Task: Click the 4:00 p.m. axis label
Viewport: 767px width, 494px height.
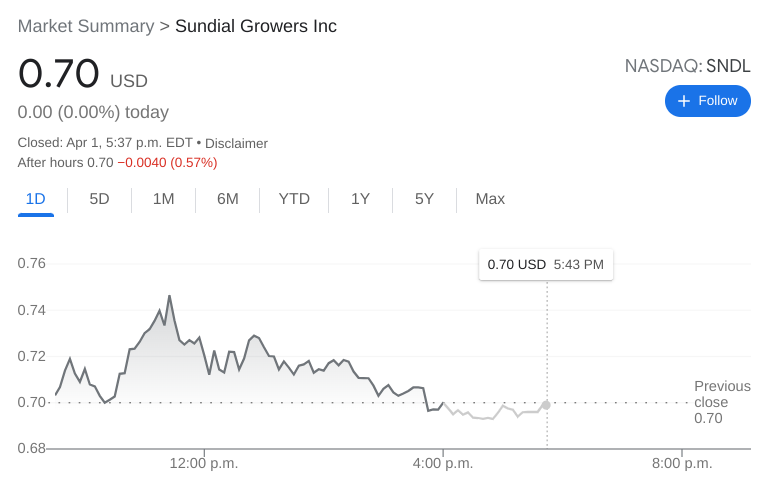Action: pos(443,463)
